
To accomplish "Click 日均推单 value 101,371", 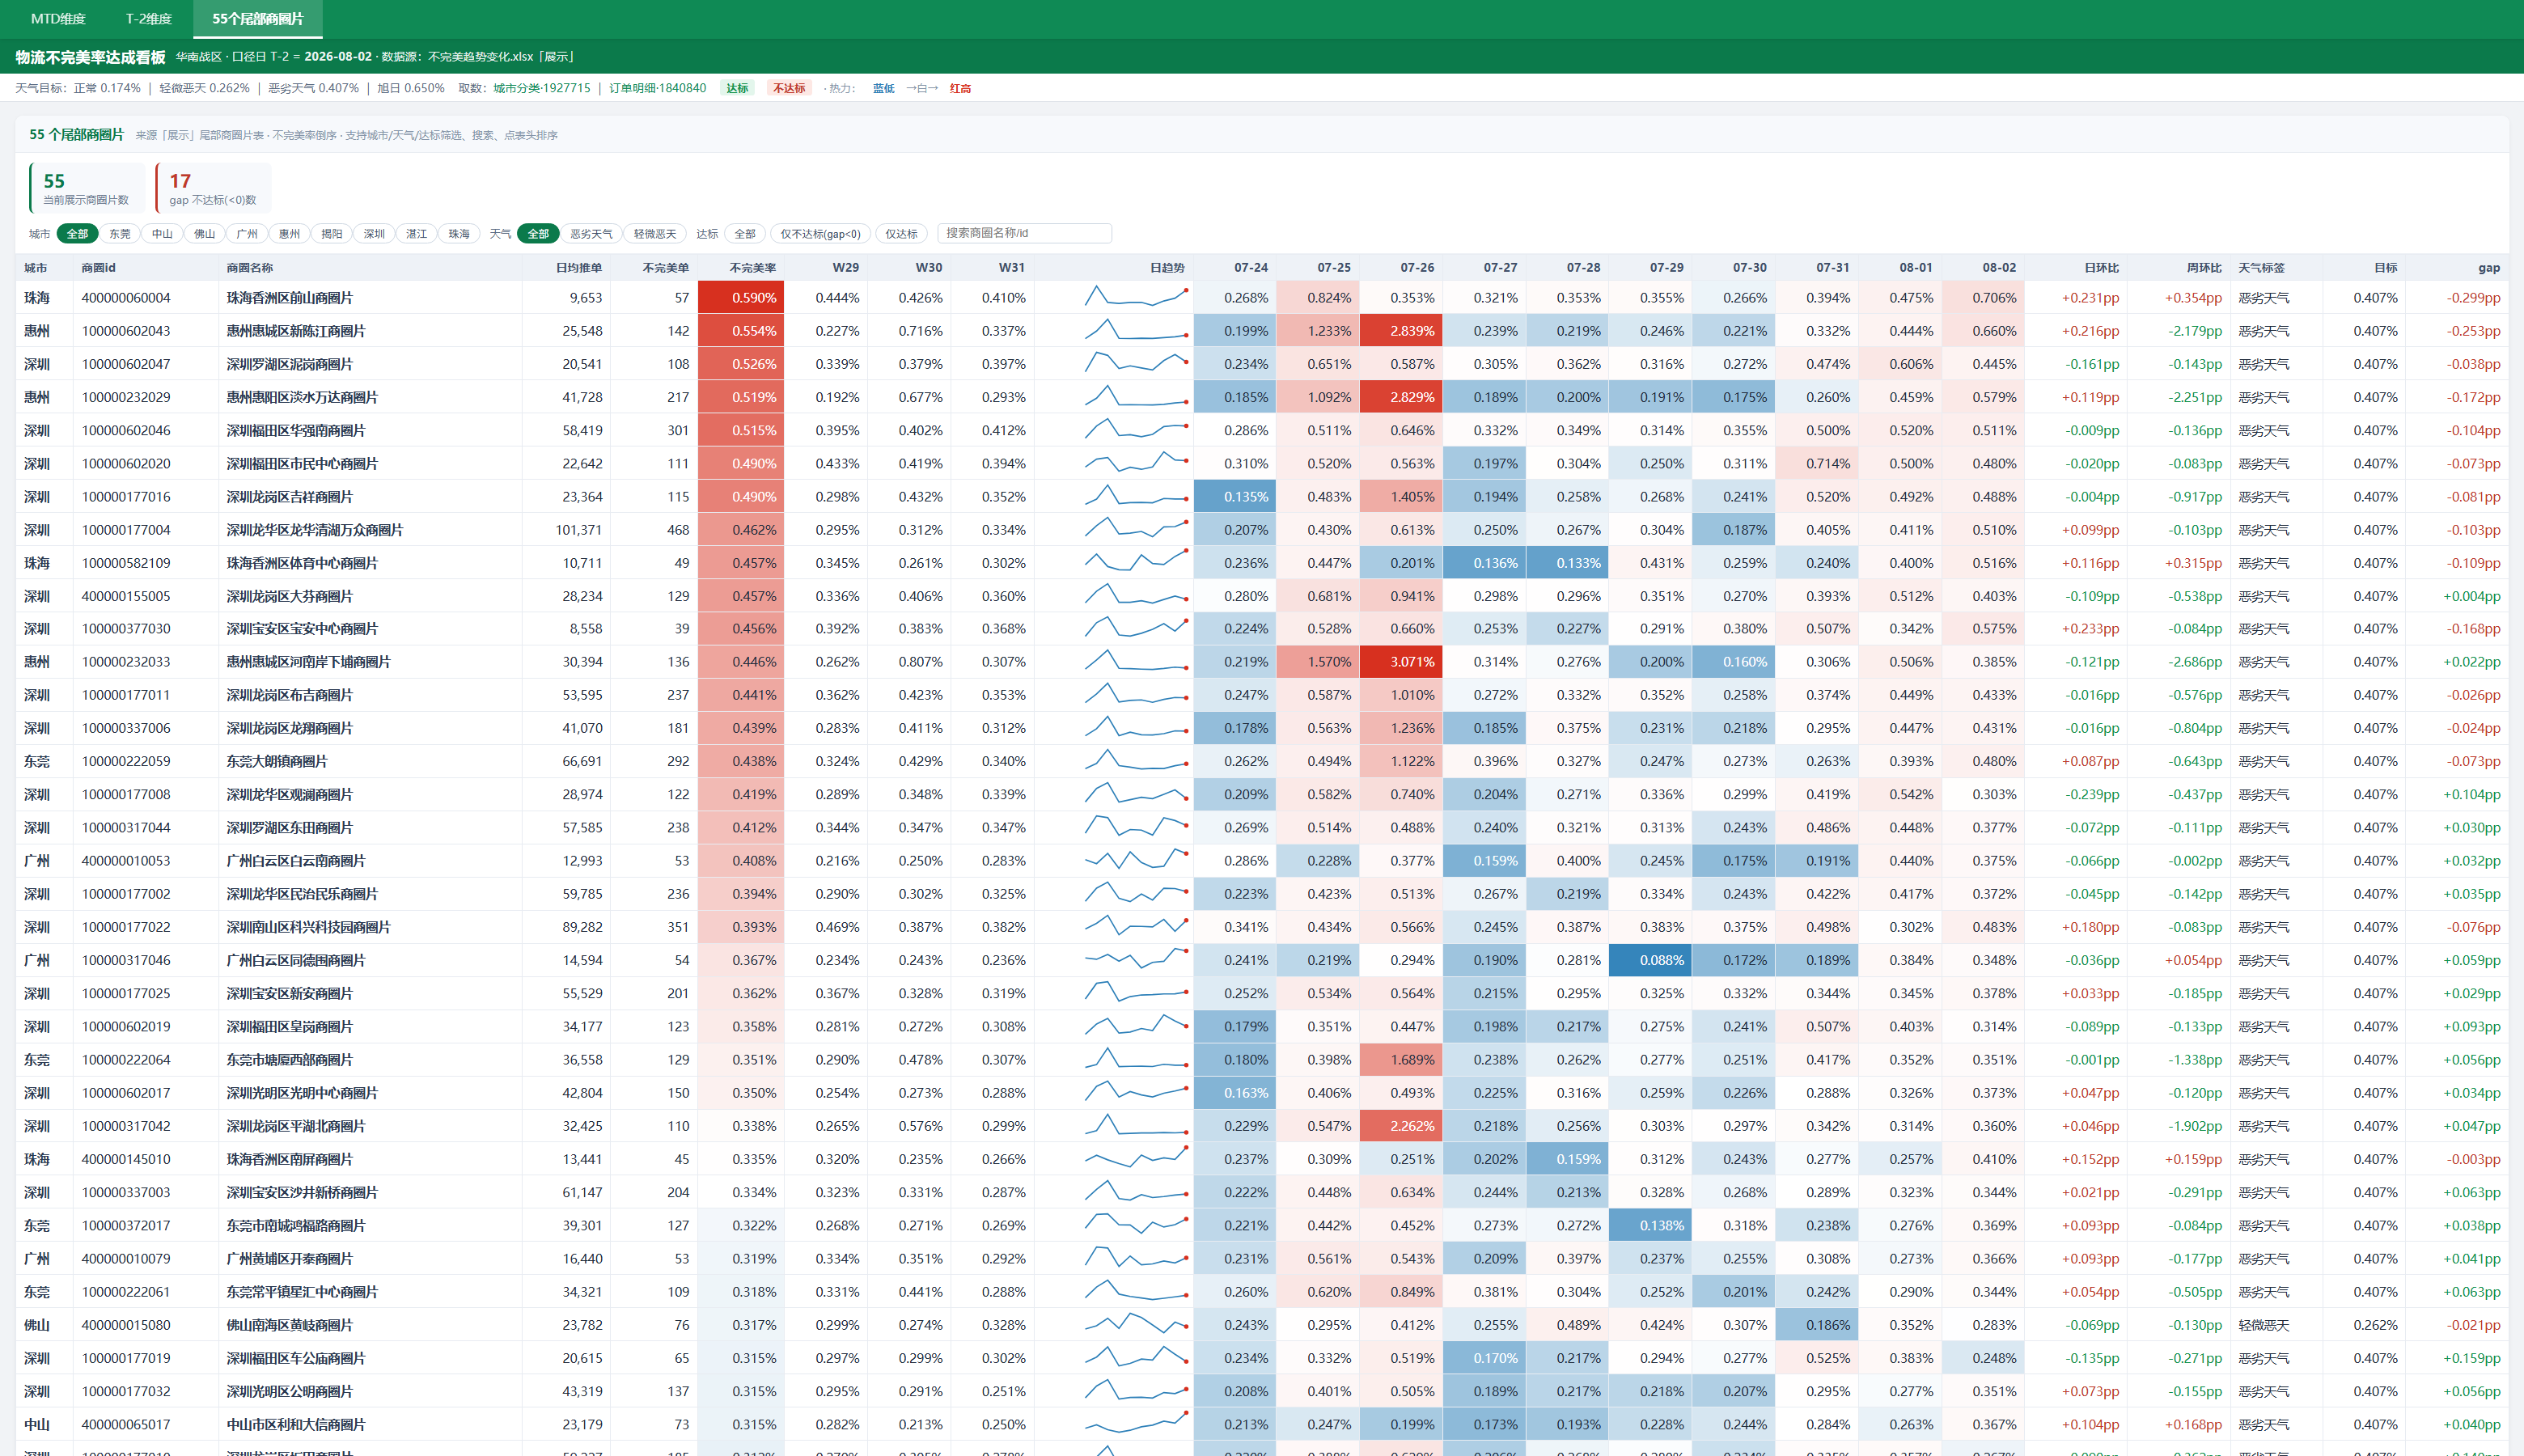I will pyautogui.click(x=579, y=530).
